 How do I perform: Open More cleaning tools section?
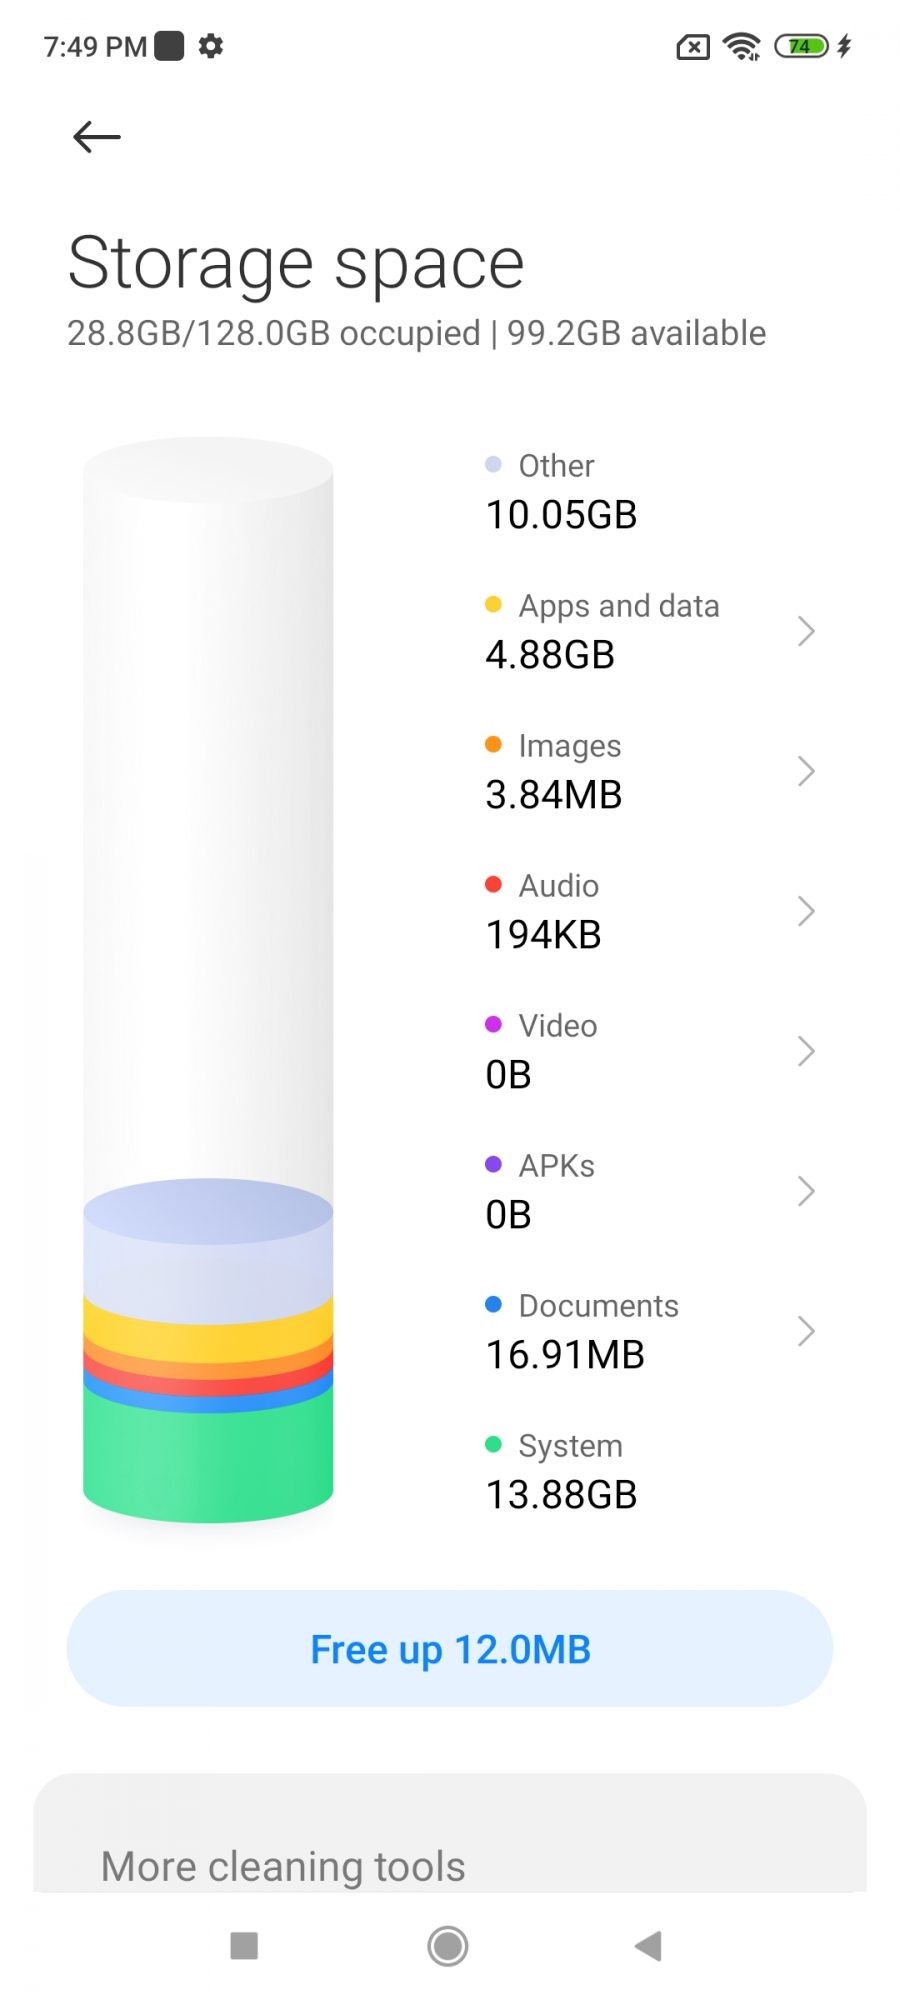click(x=283, y=1866)
